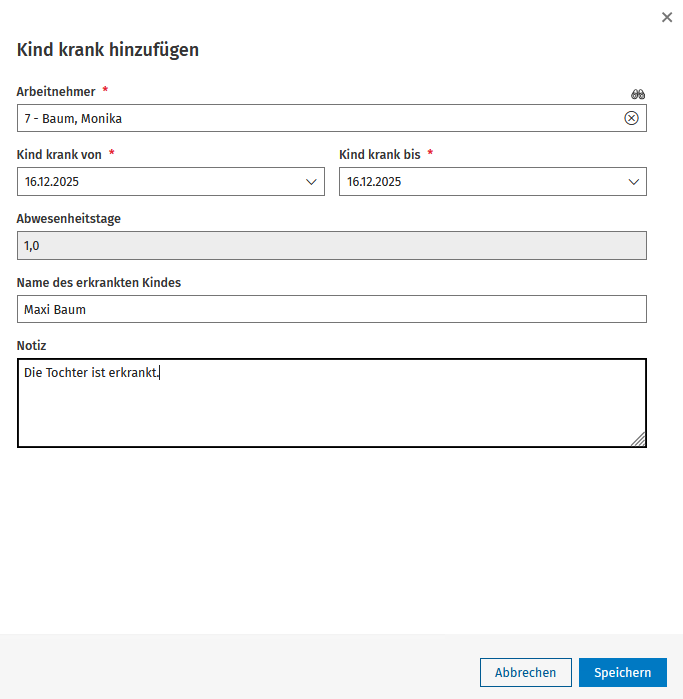Click the Name des erkrankten Kindes field
683x699 pixels.
(332, 309)
